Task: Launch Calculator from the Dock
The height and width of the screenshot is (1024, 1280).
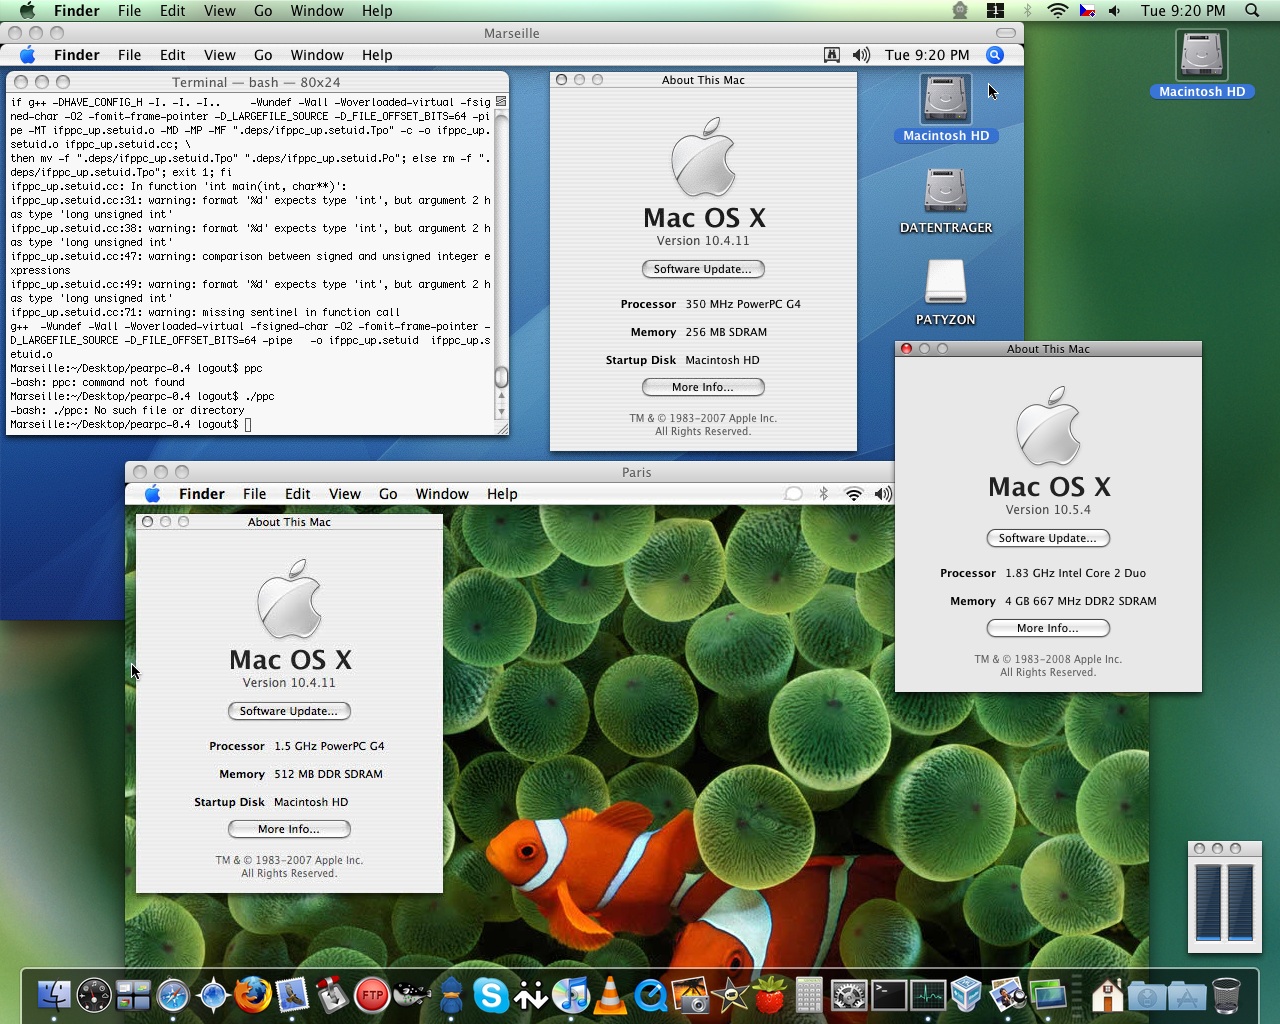Action: point(809,995)
